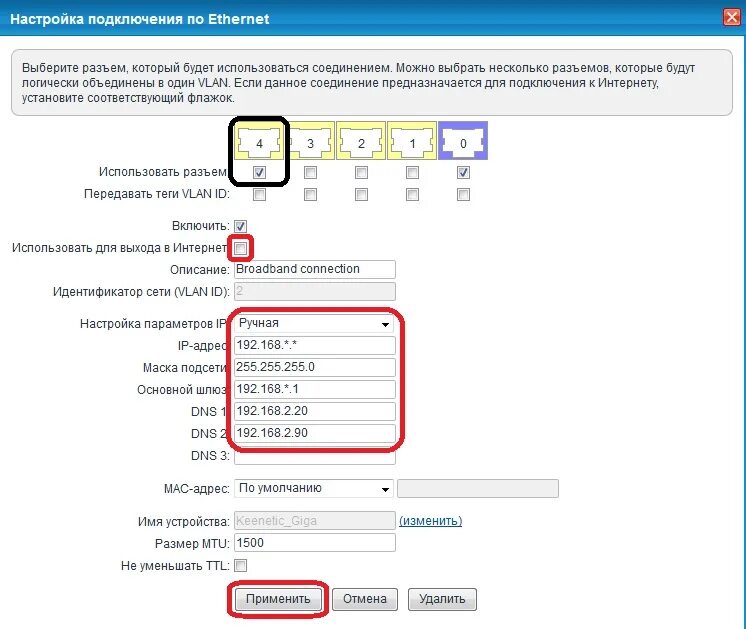Enable VLAN ID tags for port 4
The width and height of the screenshot is (746, 629).
coord(259,194)
